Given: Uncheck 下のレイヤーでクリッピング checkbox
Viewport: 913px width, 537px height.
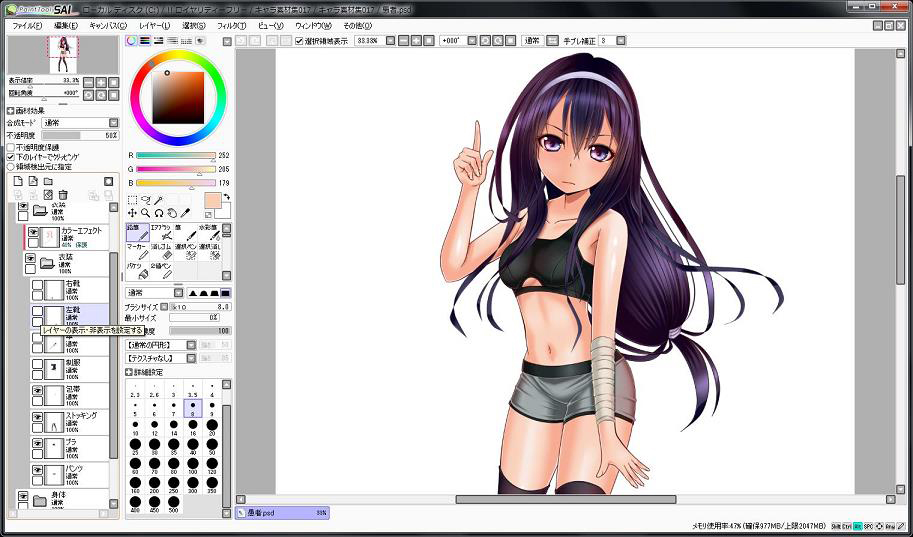Looking at the screenshot, I should pos(11,157).
